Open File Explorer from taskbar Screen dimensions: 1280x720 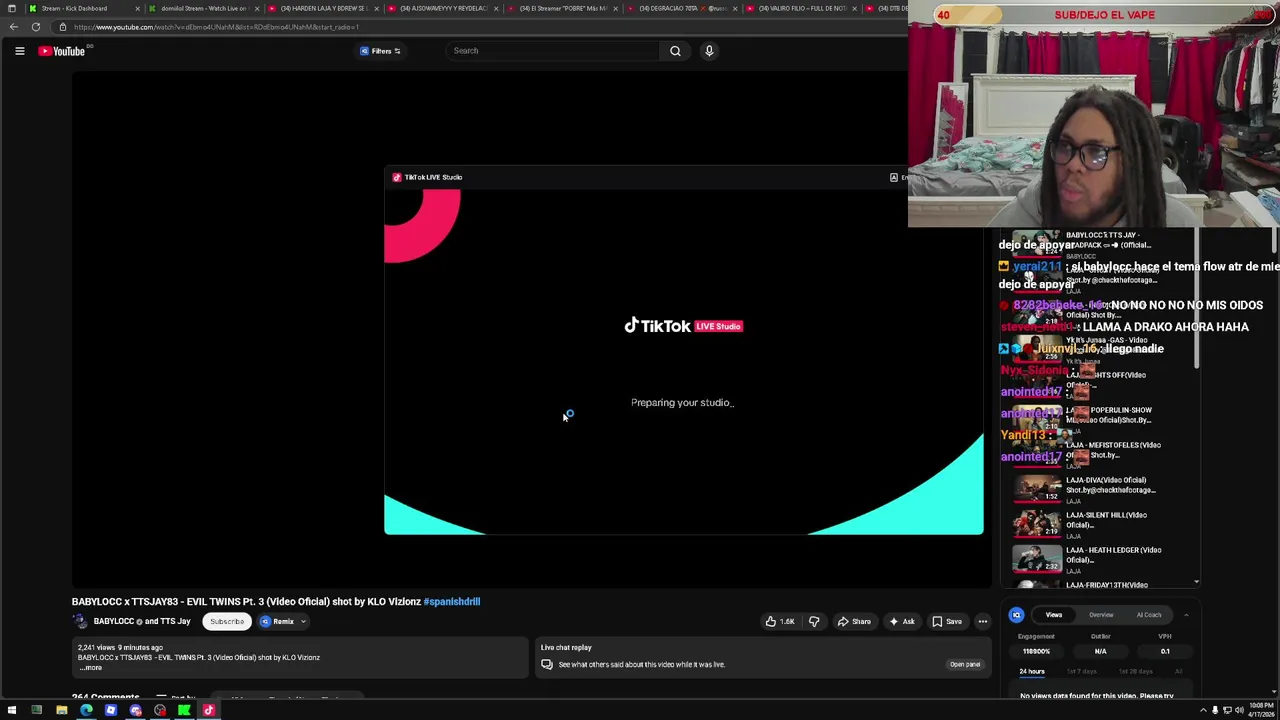[x=61, y=711]
